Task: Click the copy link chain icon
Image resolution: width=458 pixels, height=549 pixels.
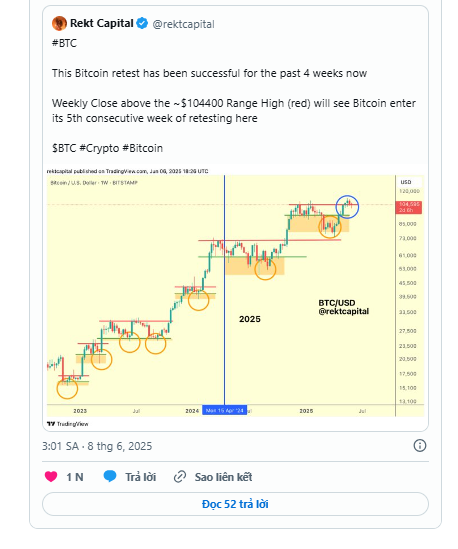Action: (x=180, y=477)
